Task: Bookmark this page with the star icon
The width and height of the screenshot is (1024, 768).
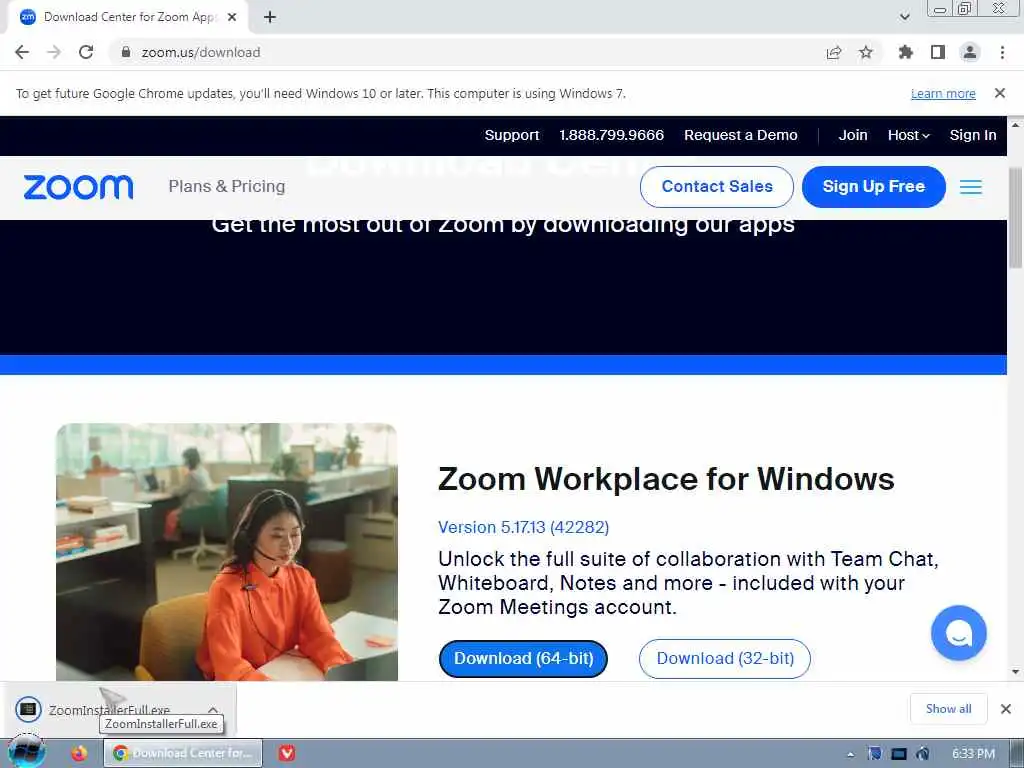Action: (866, 52)
